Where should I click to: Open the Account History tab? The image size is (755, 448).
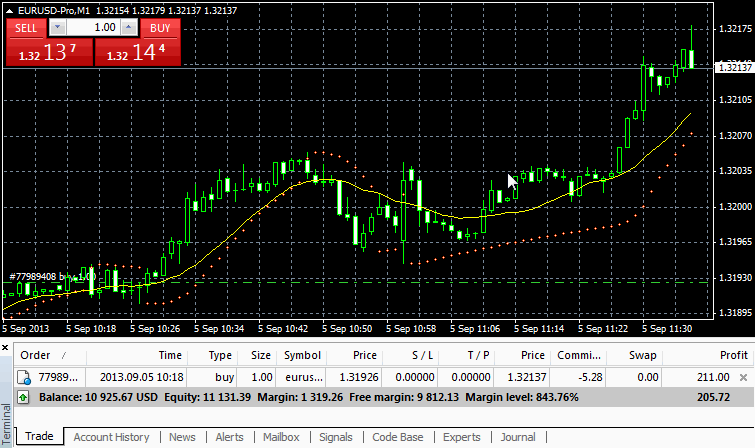click(111, 437)
